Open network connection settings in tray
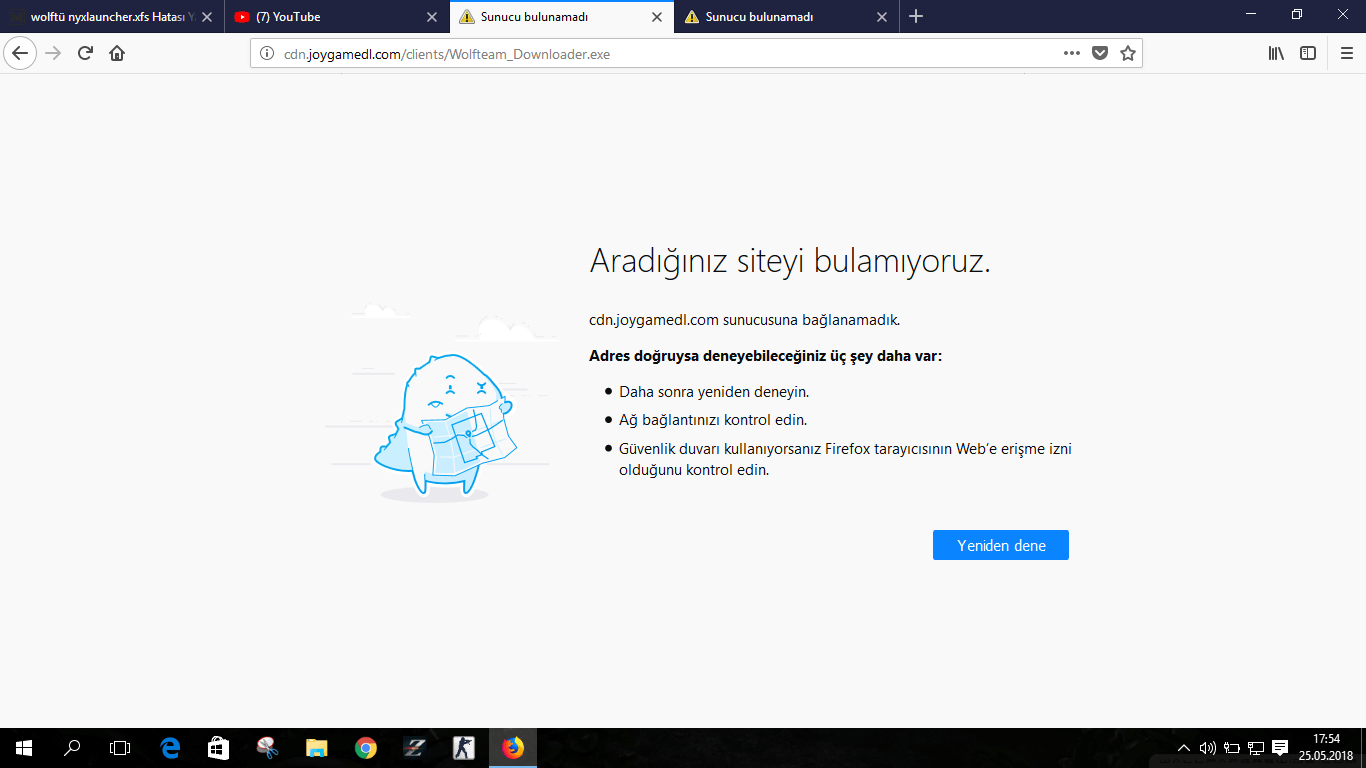Screen dimensions: 1366x768 1256,748
